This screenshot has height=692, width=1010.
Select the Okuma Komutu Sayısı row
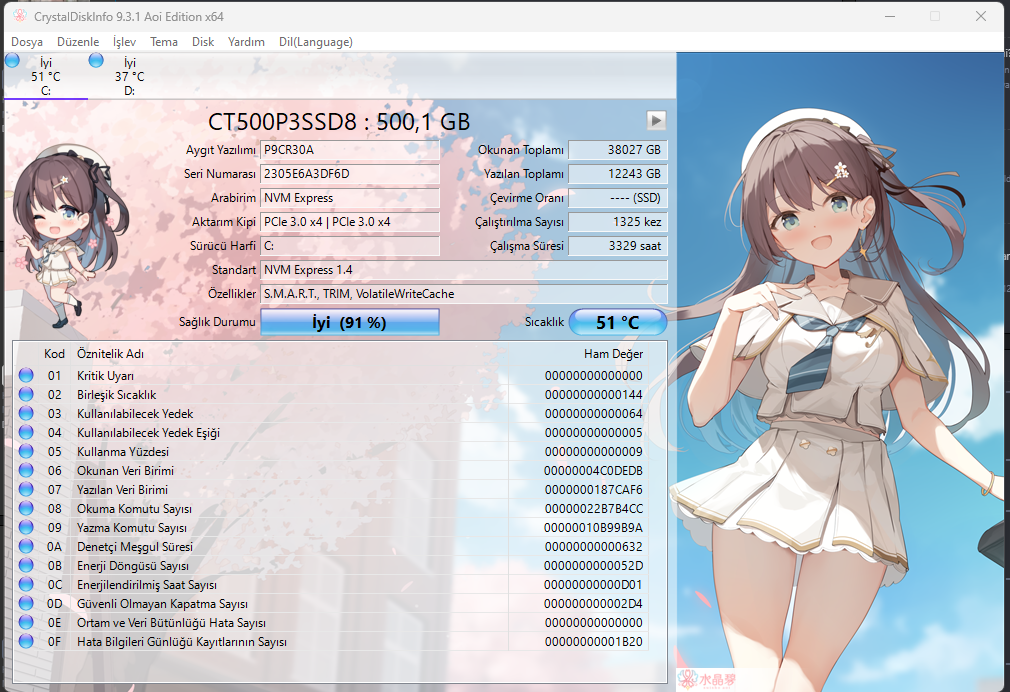coord(331,508)
